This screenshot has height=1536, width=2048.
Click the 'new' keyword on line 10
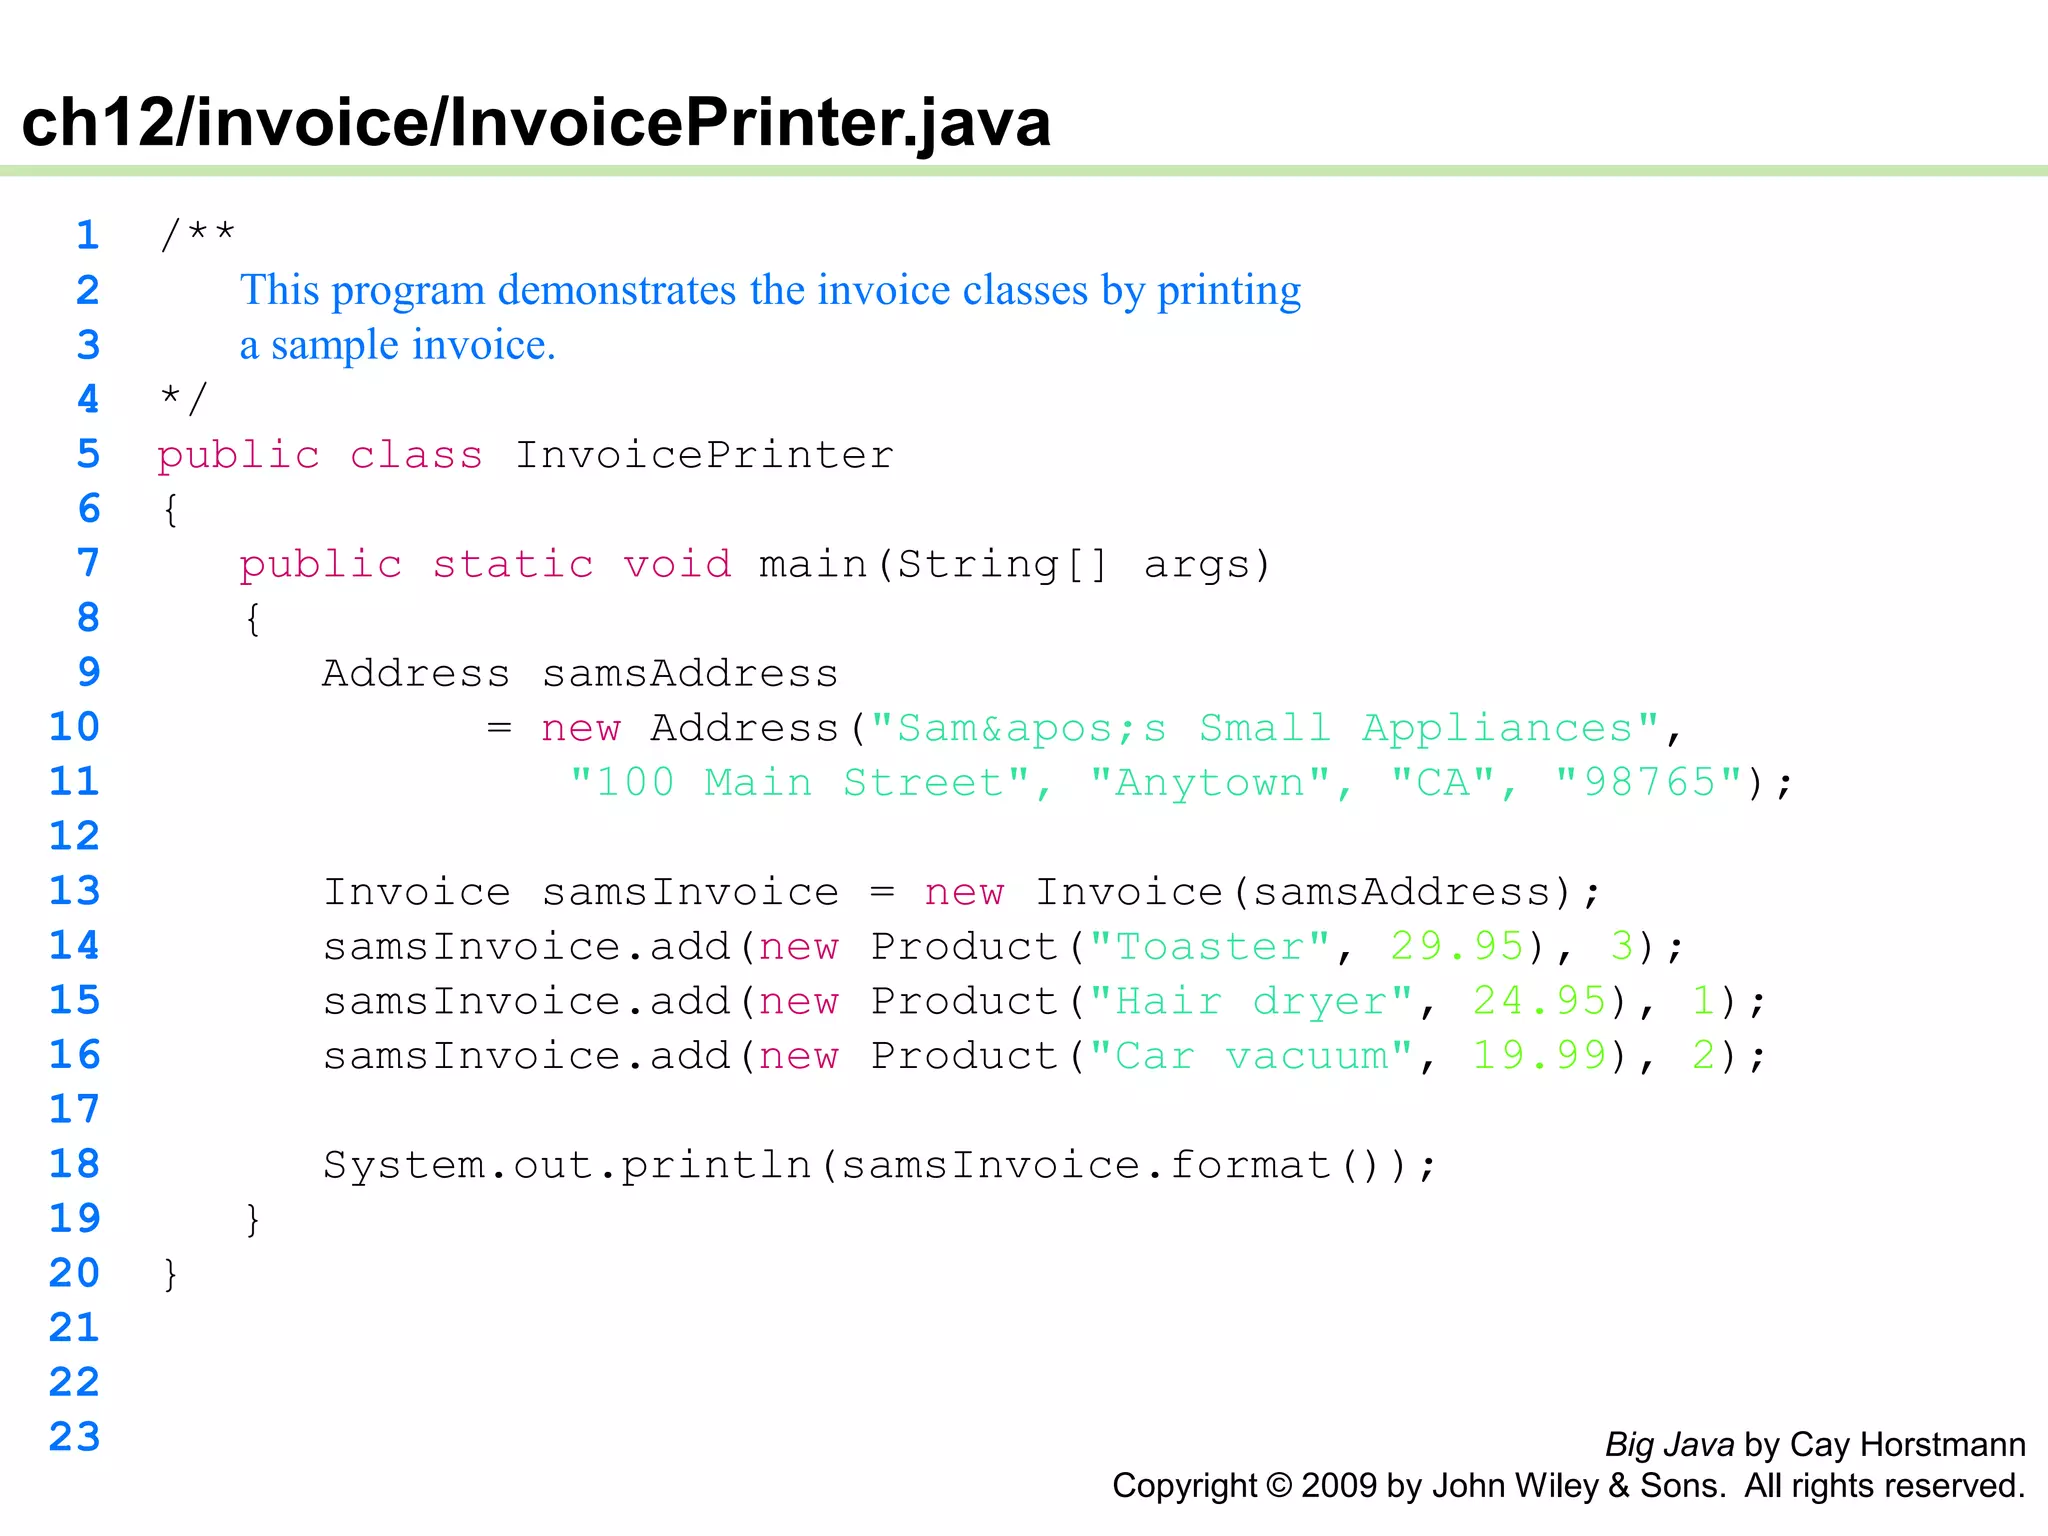[x=580, y=729]
